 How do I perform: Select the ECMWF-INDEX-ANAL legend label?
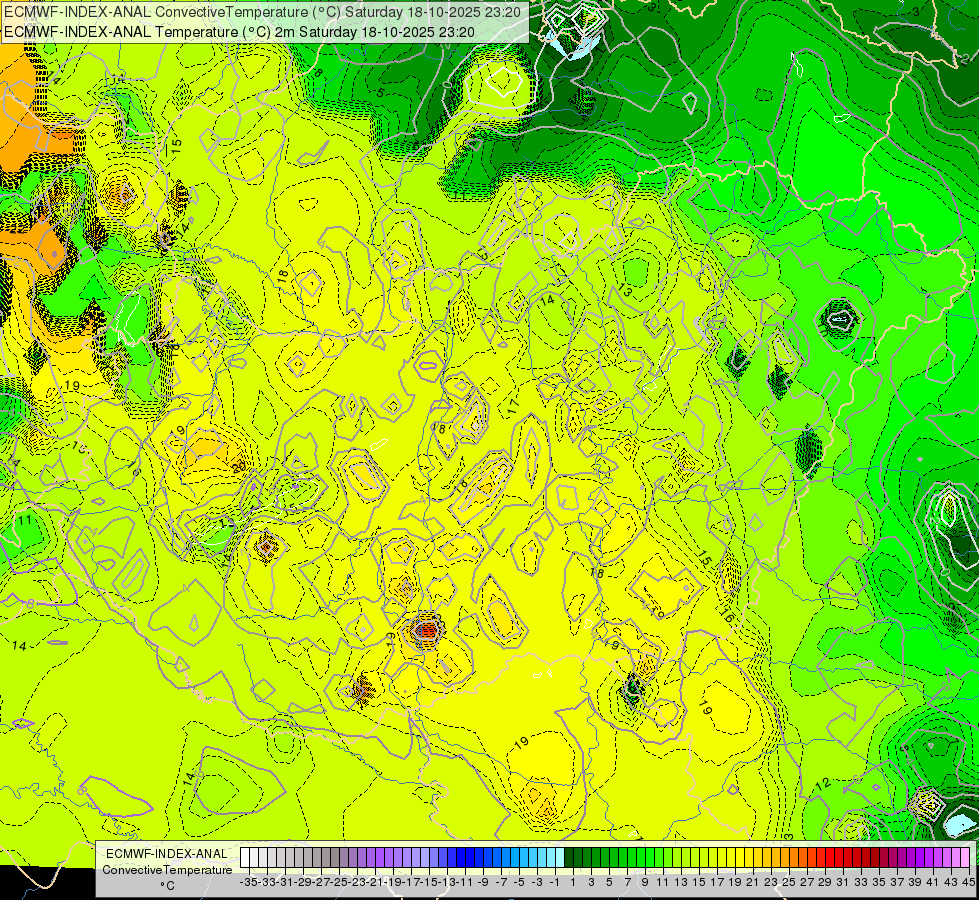pyautogui.click(x=167, y=853)
